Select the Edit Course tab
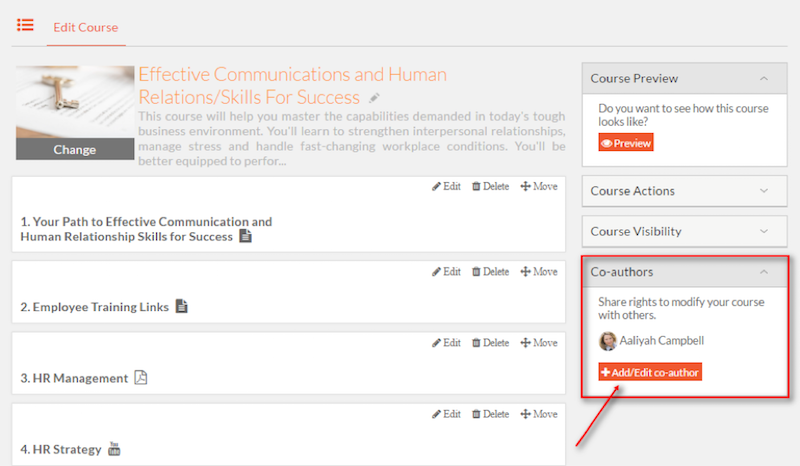Image resolution: width=800 pixels, height=466 pixels. point(86,28)
